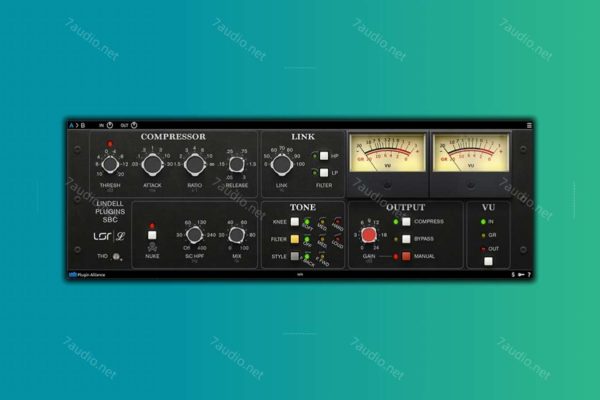The height and width of the screenshot is (400, 600).
Task: Toggle the LP filter button
Action: point(324,173)
